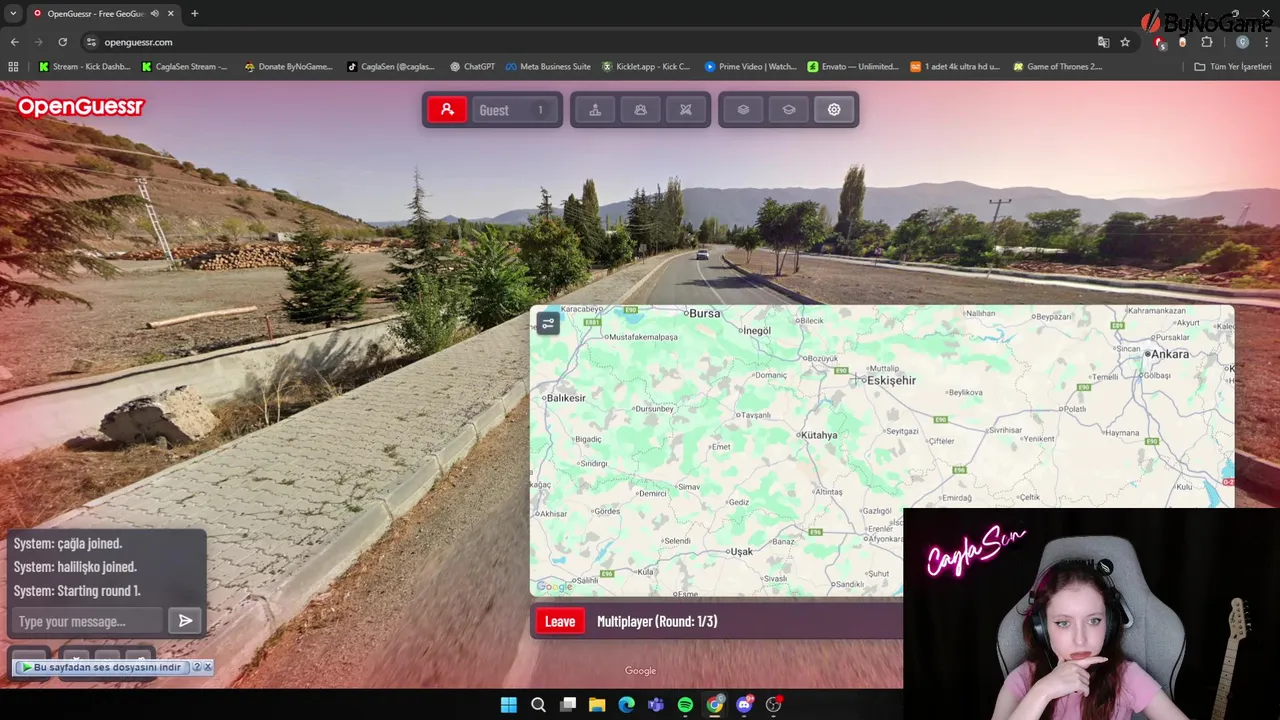Image resolution: width=1280 pixels, height=720 pixels.
Task: Open the Chrome apps grid icon
Action: [13, 67]
